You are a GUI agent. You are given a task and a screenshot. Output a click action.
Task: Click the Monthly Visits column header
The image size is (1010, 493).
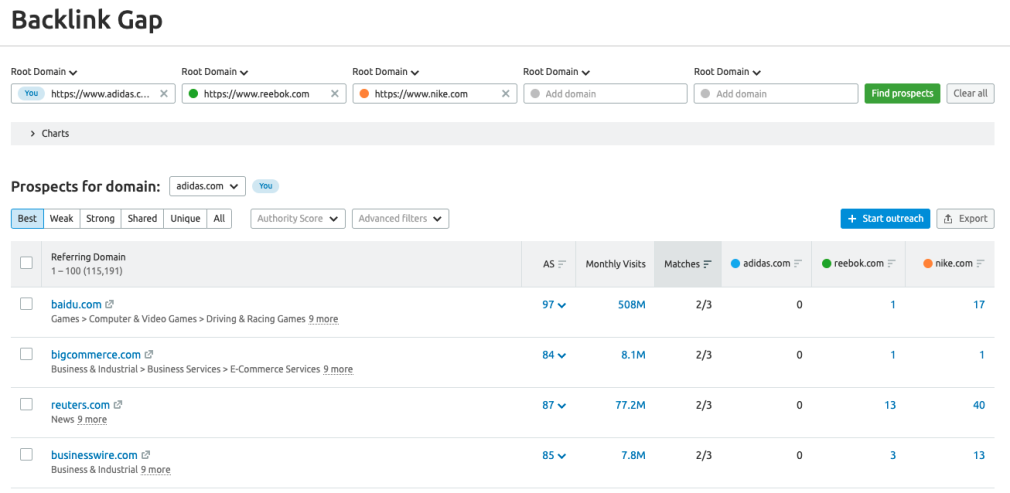click(615, 264)
